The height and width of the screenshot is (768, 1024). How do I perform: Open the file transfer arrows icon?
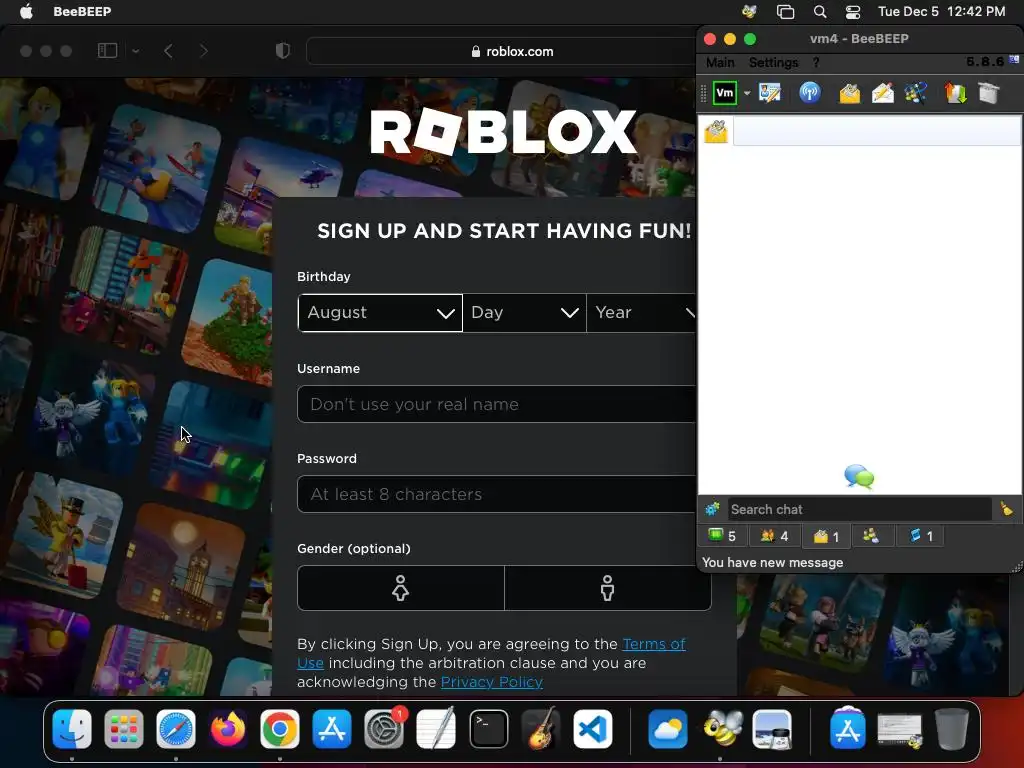coord(955,93)
